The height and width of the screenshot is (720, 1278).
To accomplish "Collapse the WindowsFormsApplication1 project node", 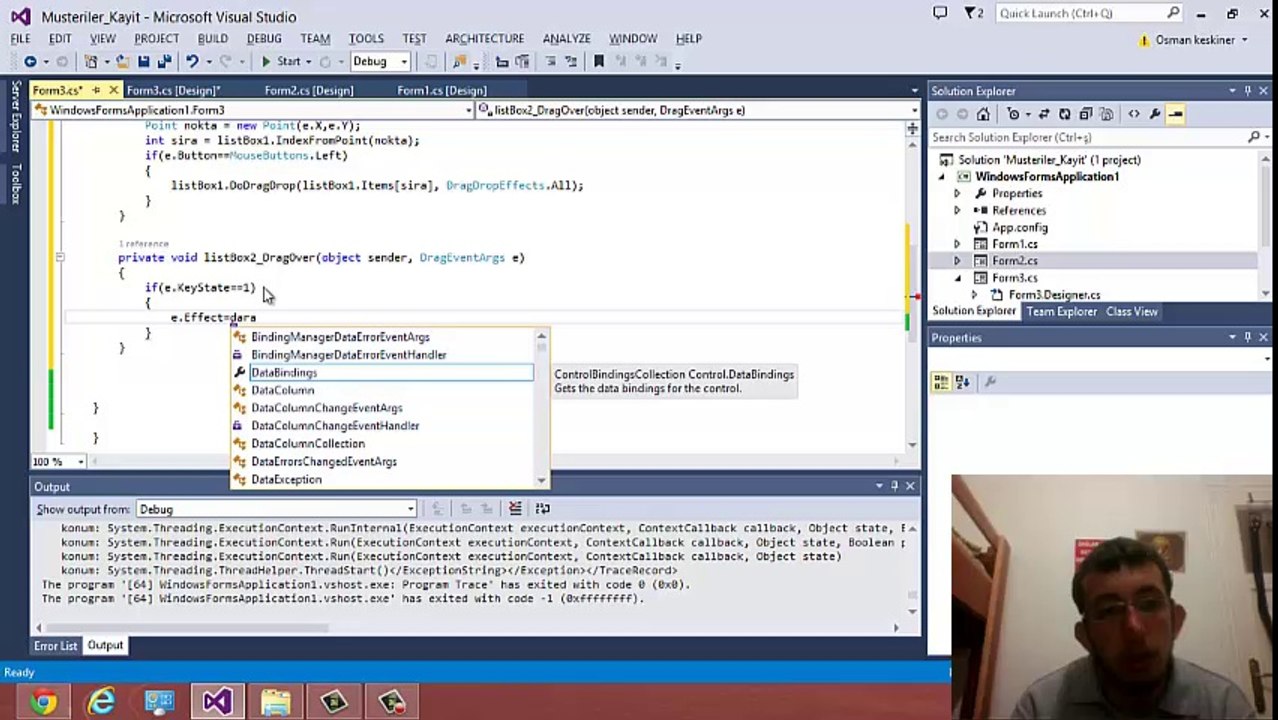I will [x=941, y=177].
